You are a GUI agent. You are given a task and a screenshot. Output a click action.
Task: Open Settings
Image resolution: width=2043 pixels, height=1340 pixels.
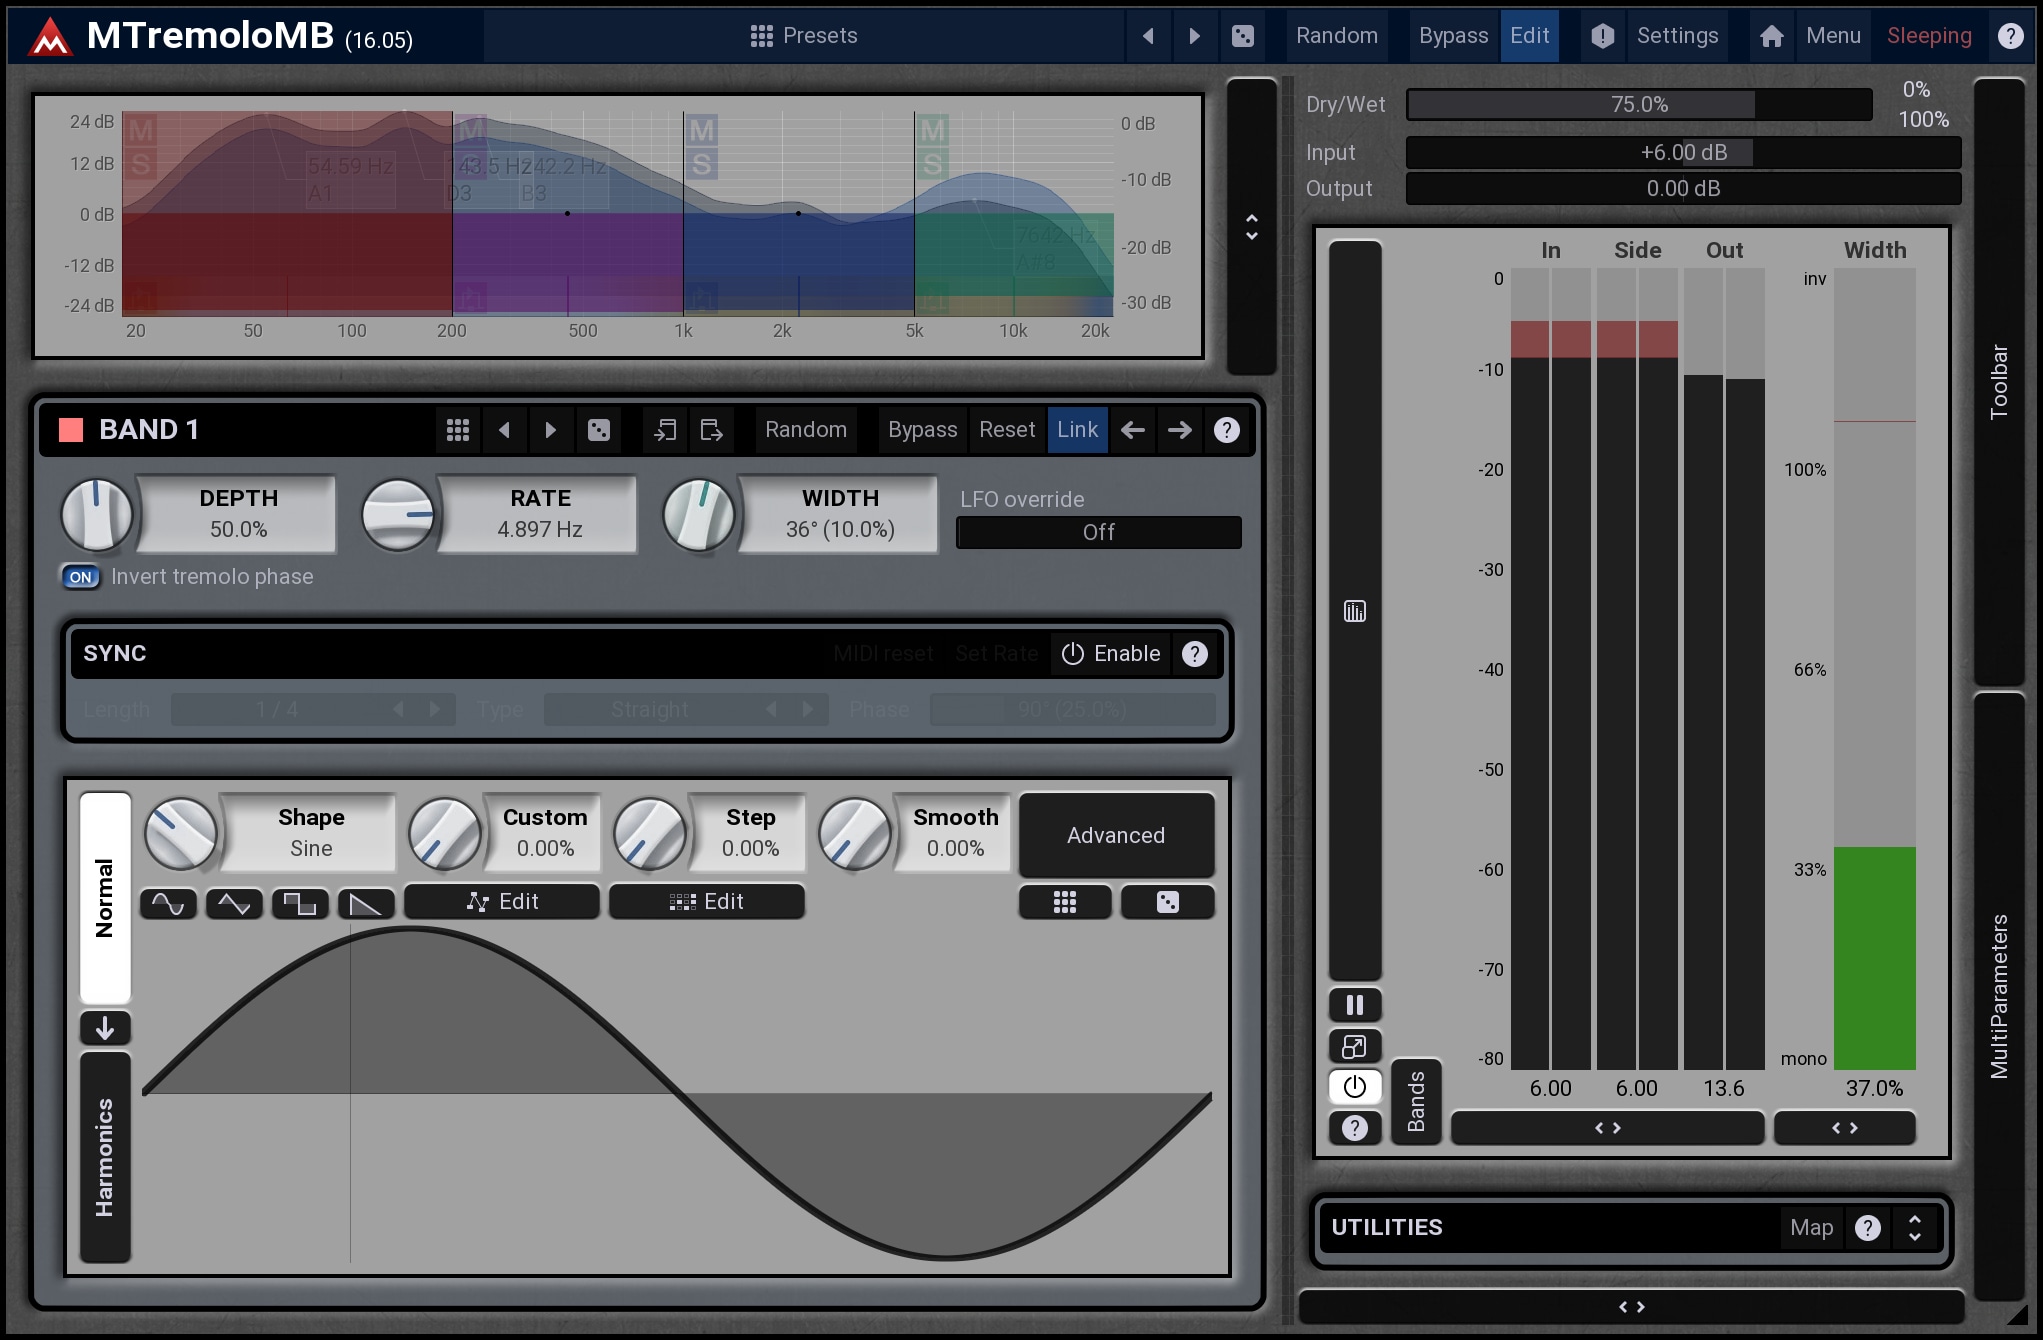coord(1677,36)
